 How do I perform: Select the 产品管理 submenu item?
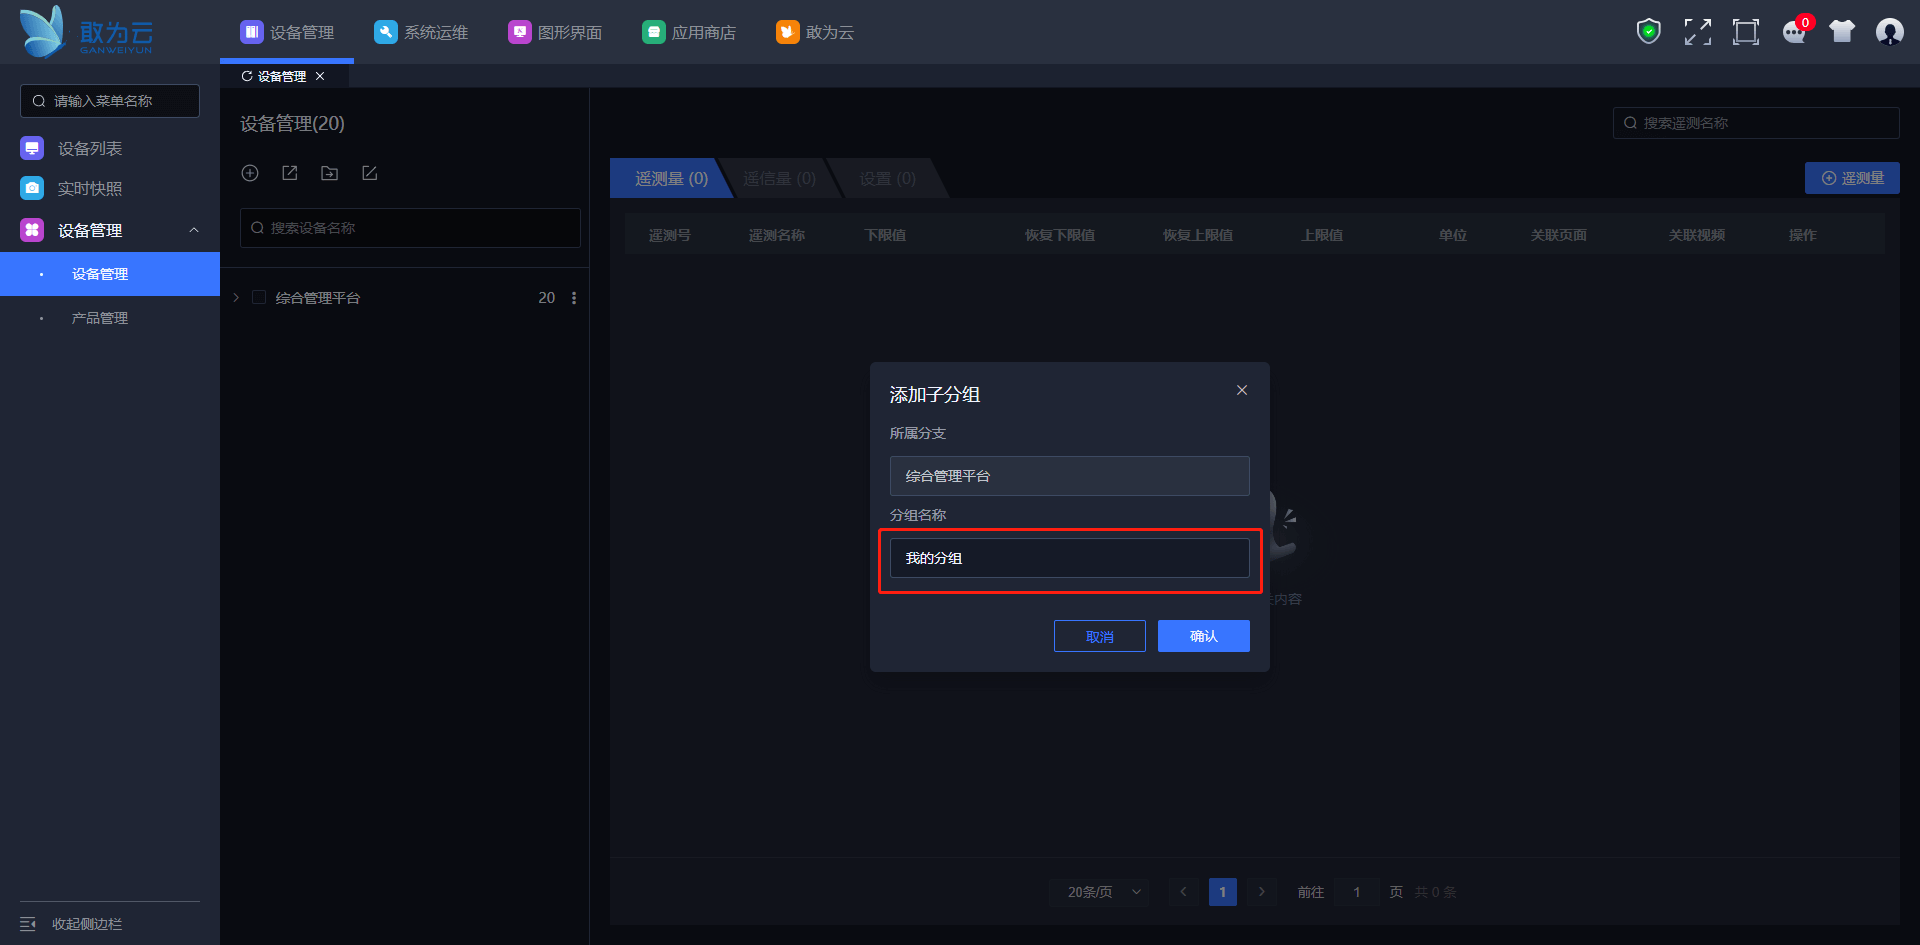coord(110,318)
